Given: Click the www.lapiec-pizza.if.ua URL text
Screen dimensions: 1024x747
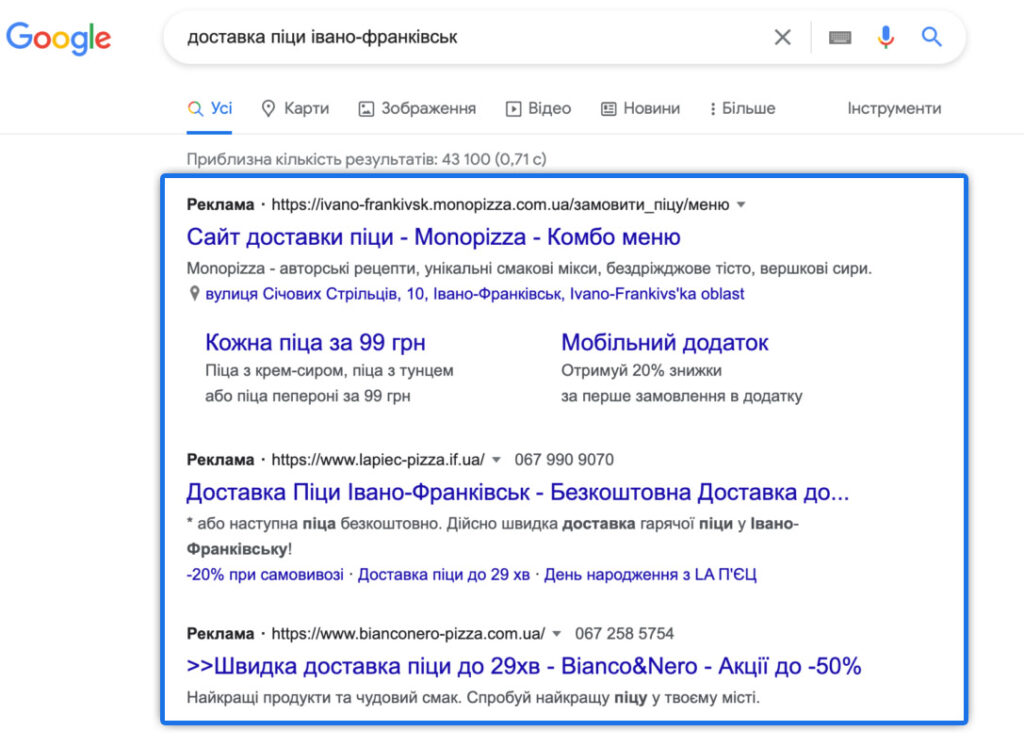Looking at the screenshot, I should (377, 460).
